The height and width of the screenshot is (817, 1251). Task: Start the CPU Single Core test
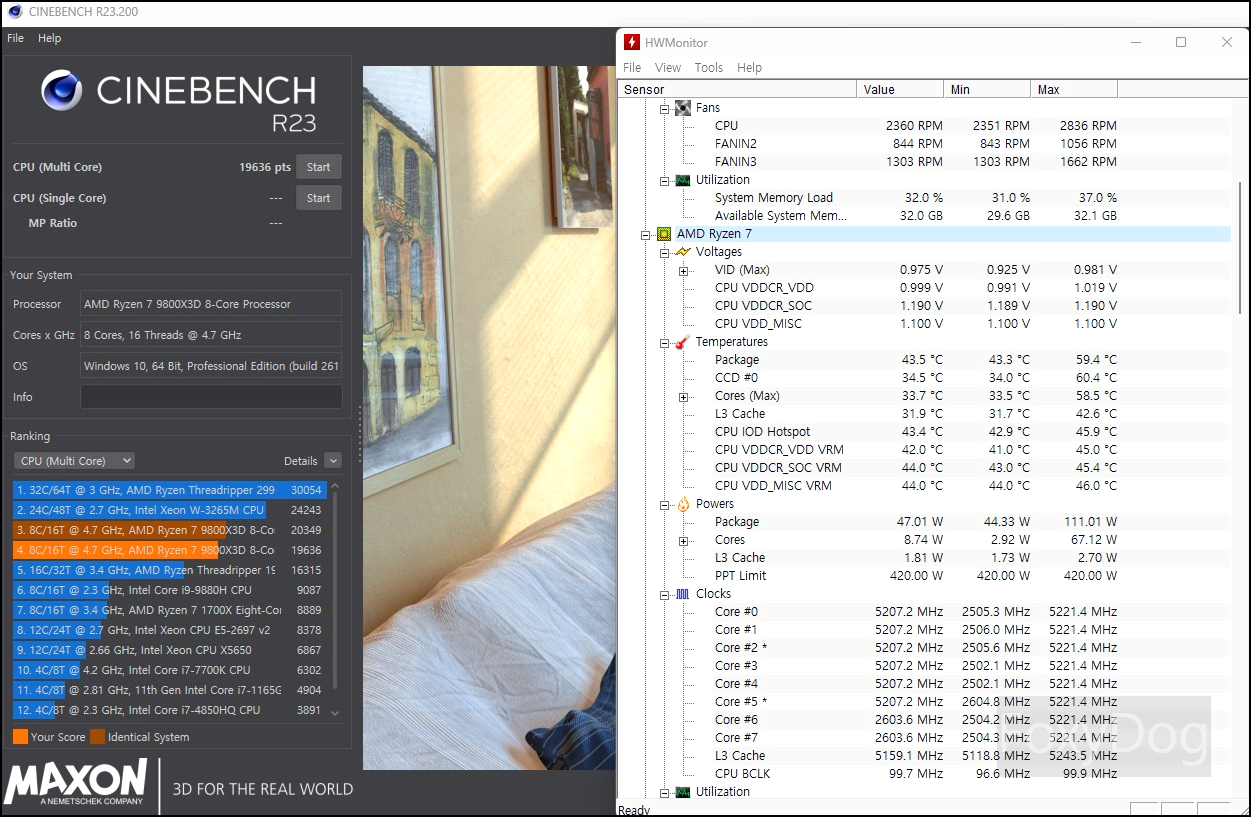[319, 198]
